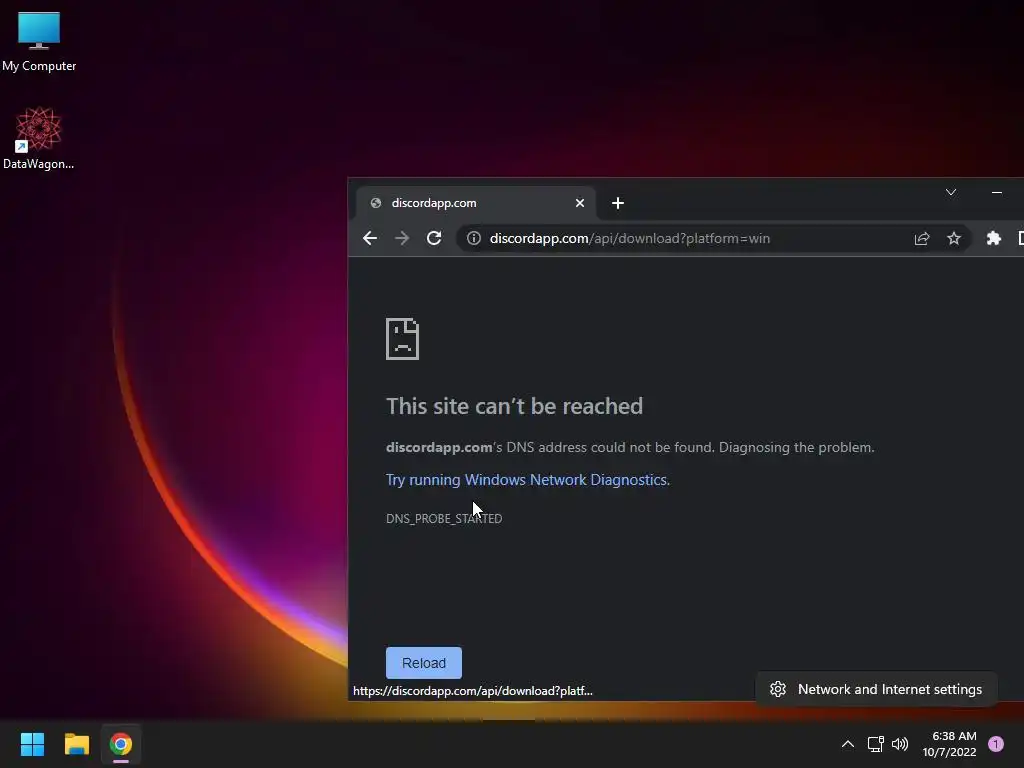This screenshot has width=1024, height=768.
Task: Open clock and date 6:38 AM
Action: tap(950, 744)
